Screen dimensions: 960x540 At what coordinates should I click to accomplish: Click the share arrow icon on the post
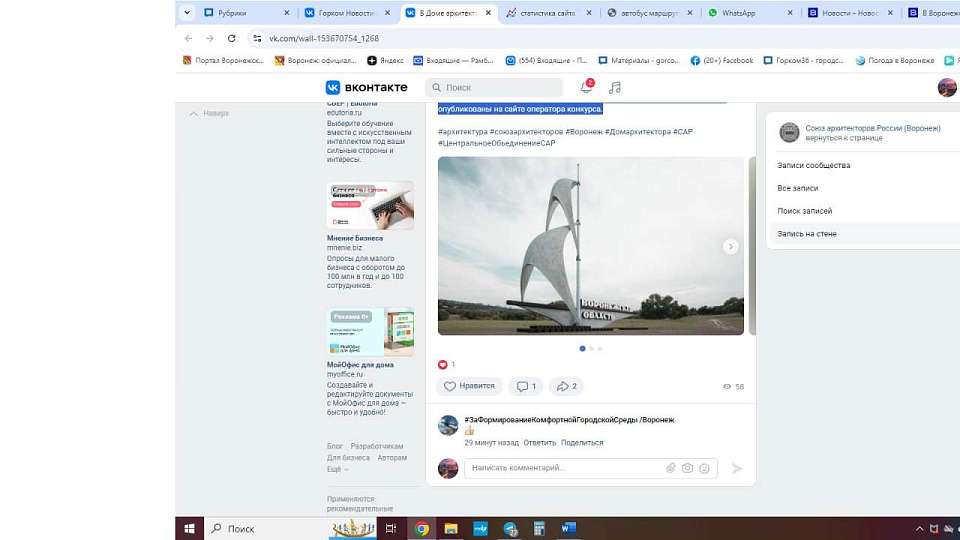567,386
